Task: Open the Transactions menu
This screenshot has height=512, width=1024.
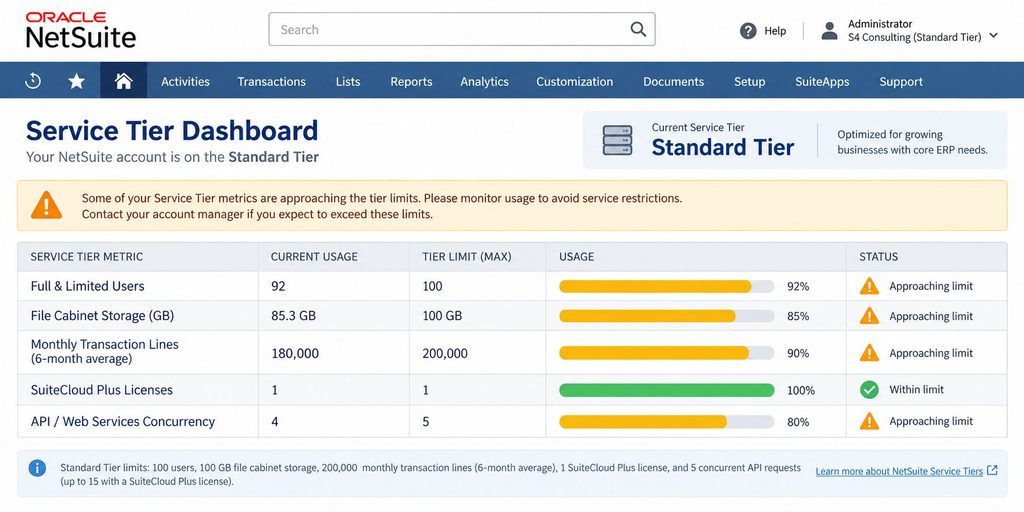Action: pyautogui.click(x=272, y=82)
